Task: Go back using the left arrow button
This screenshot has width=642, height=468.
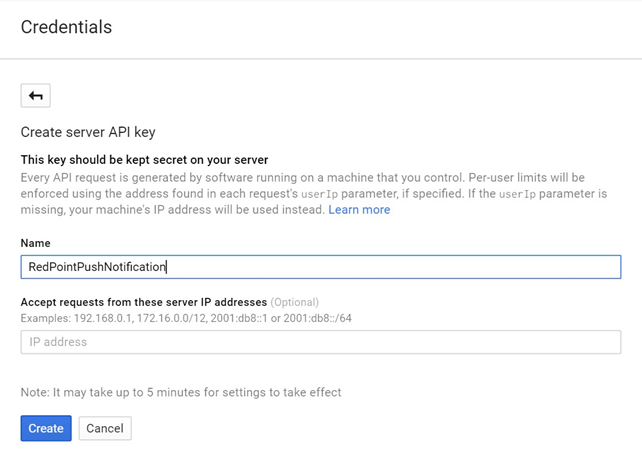Action: coord(36,96)
